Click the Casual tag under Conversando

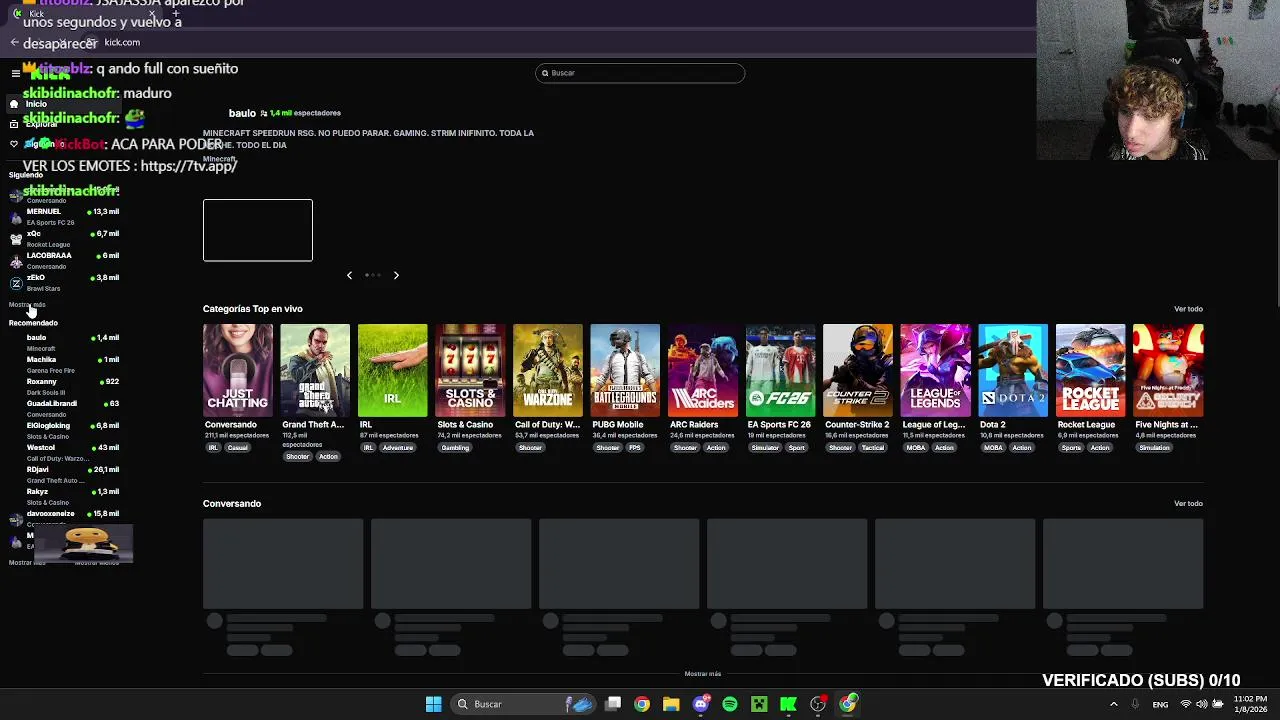tap(237, 448)
